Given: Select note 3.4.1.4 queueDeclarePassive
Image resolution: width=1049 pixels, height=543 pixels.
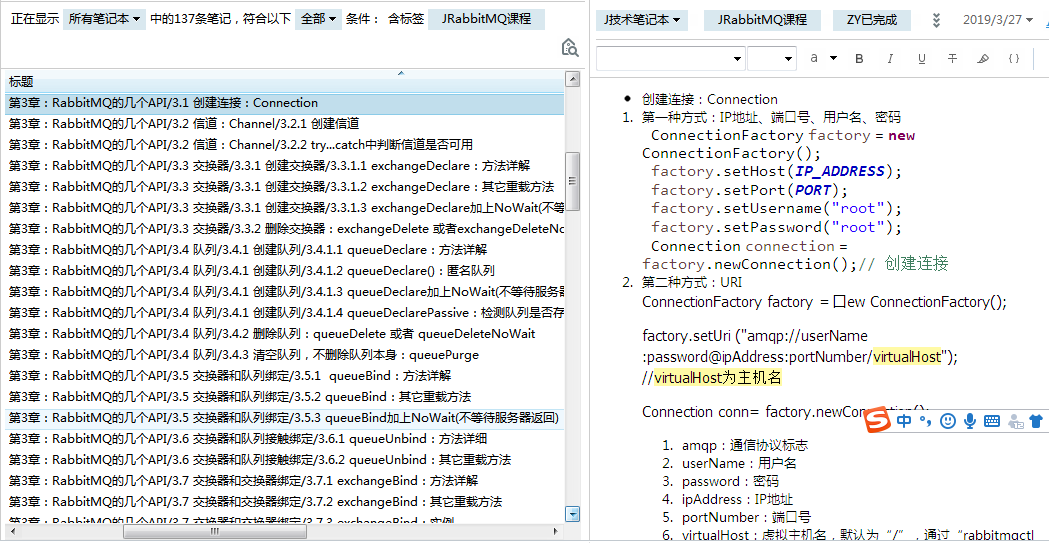Looking at the screenshot, I should tap(285, 312).
